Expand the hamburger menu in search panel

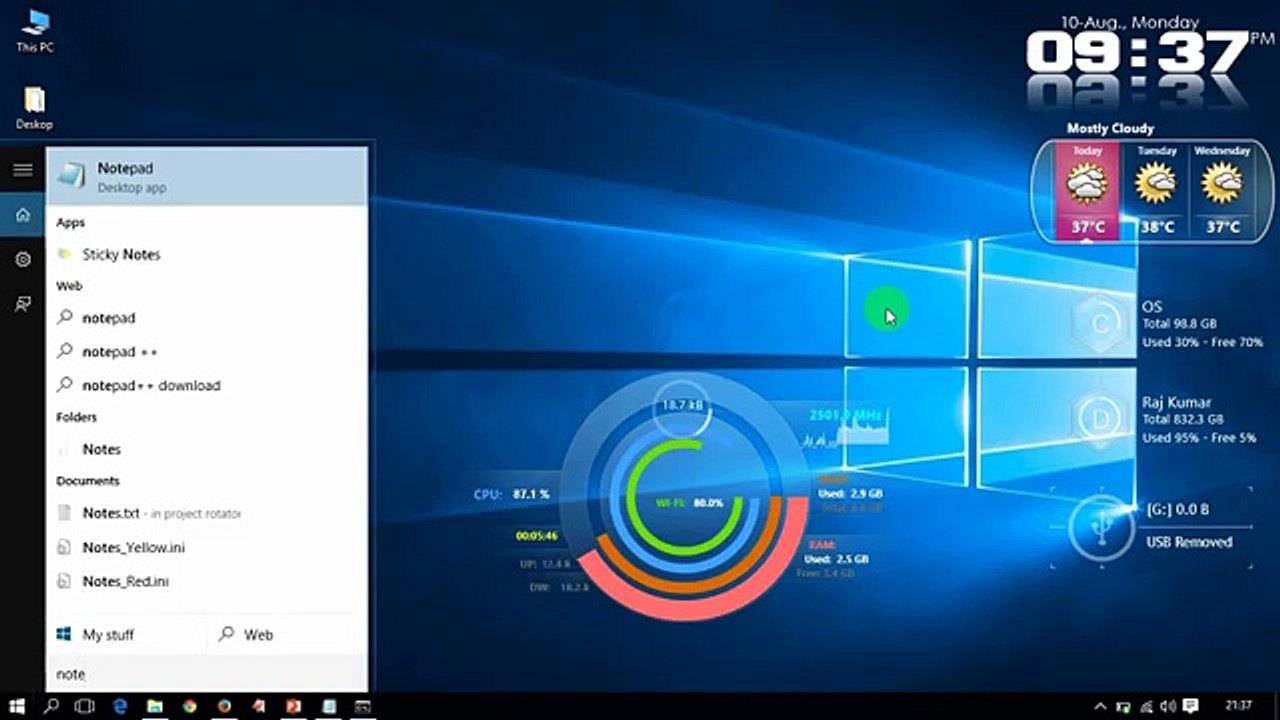(22, 170)
